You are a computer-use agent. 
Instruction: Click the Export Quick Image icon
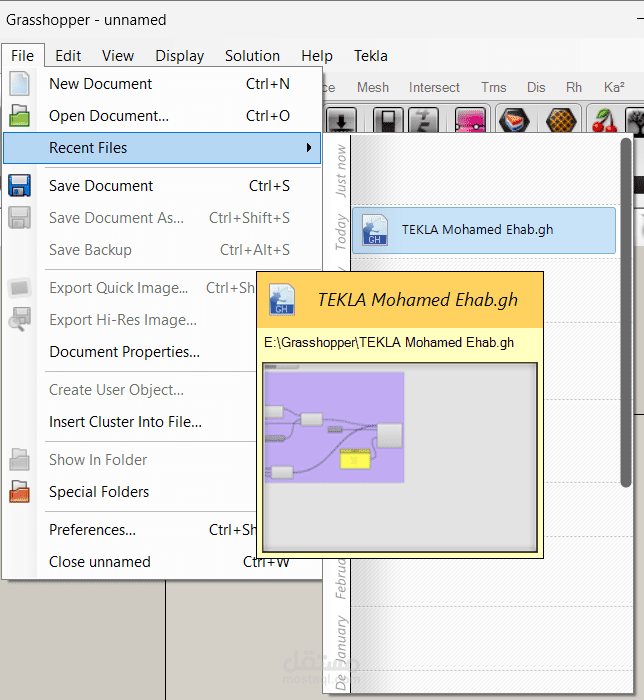19,288
